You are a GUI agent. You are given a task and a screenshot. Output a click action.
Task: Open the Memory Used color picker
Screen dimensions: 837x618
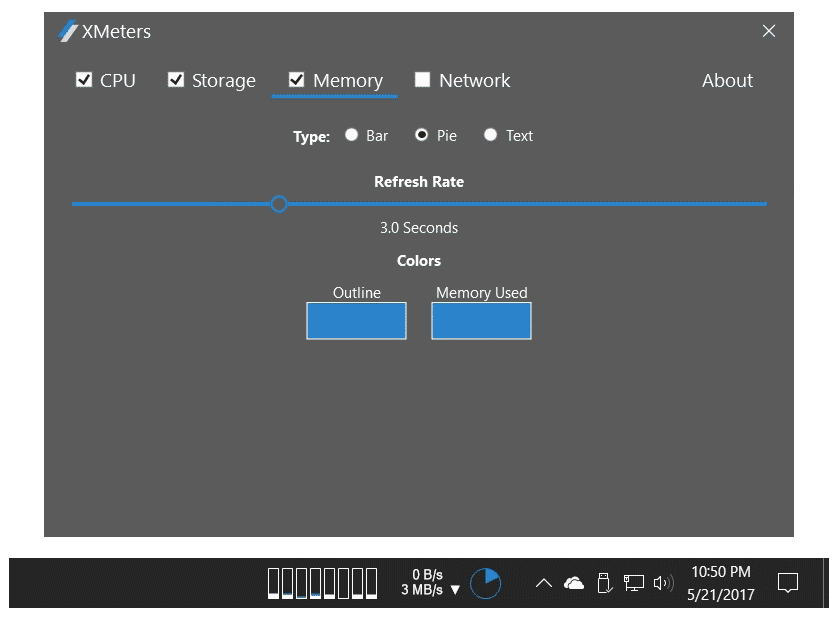[x=481, y=320]
